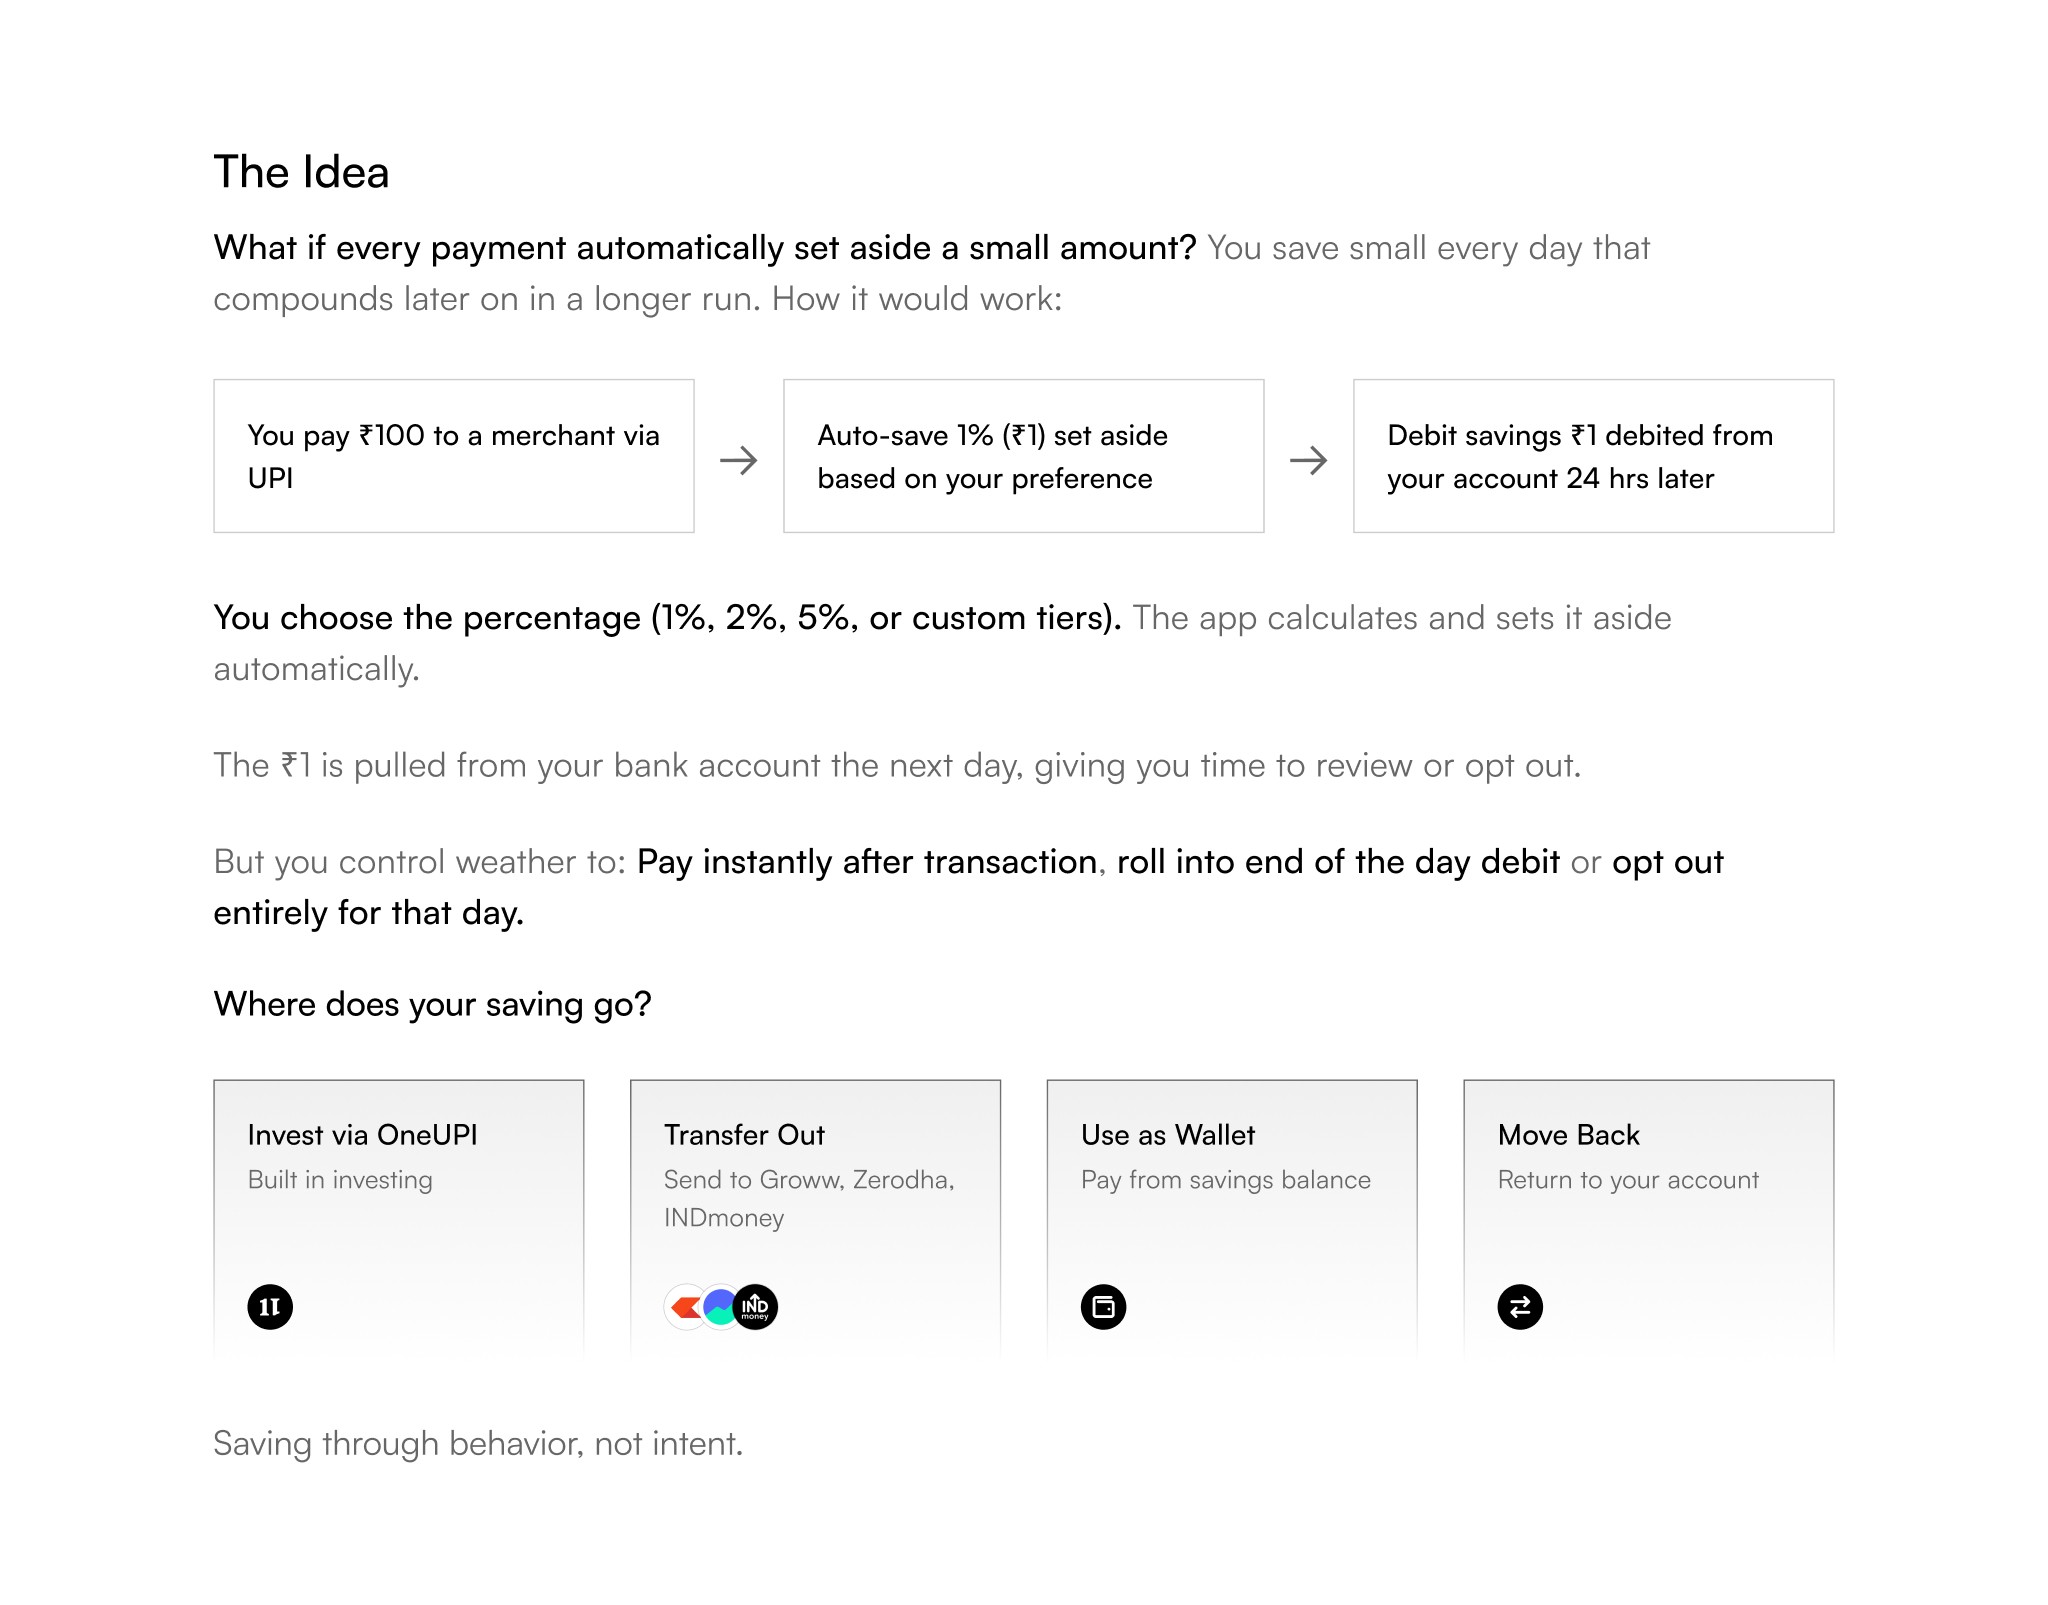Click the arrow after the UPI payment step

coord(739,460)
